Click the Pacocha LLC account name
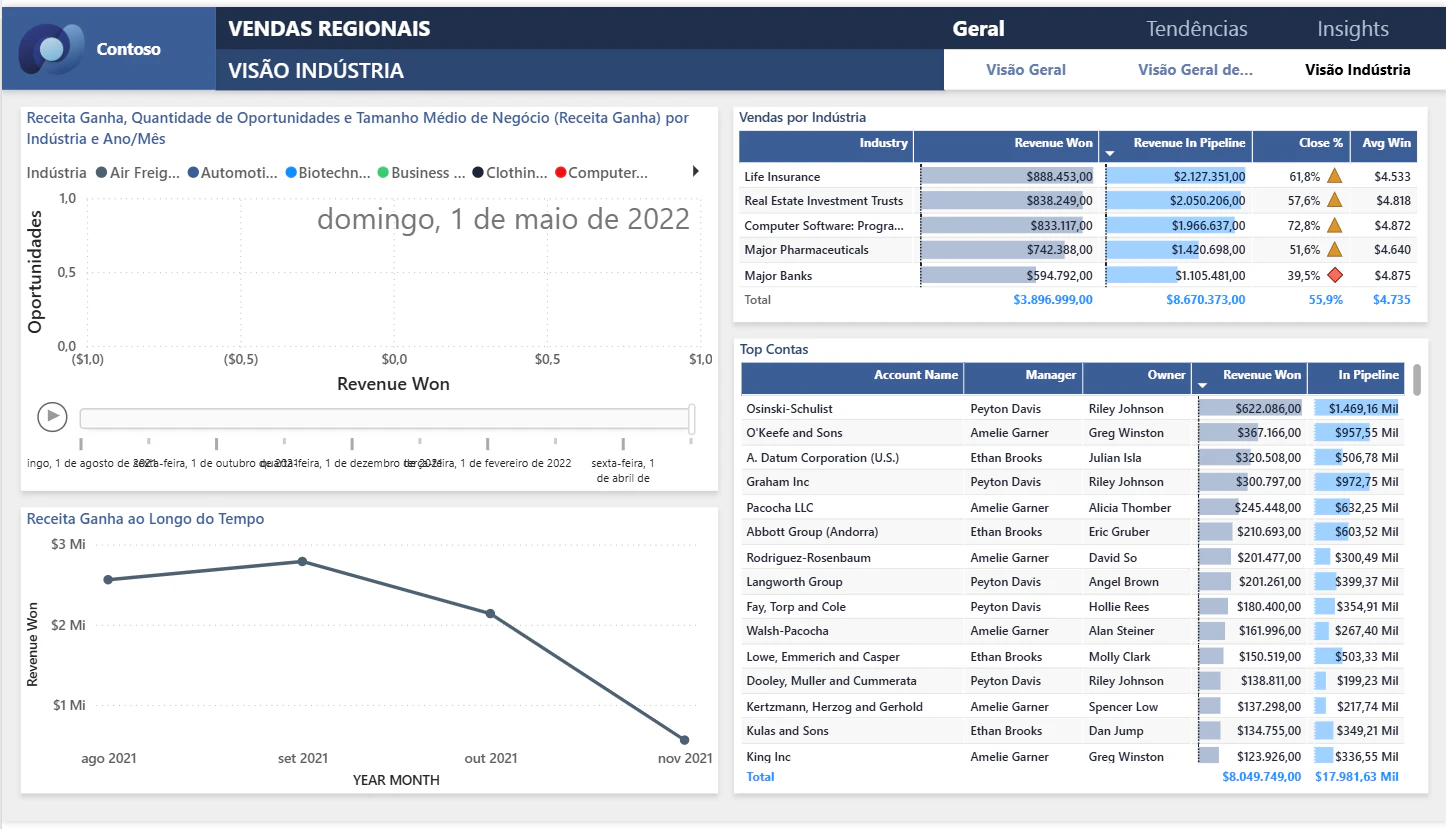The image size is (1446, 829). pos(780,507)
